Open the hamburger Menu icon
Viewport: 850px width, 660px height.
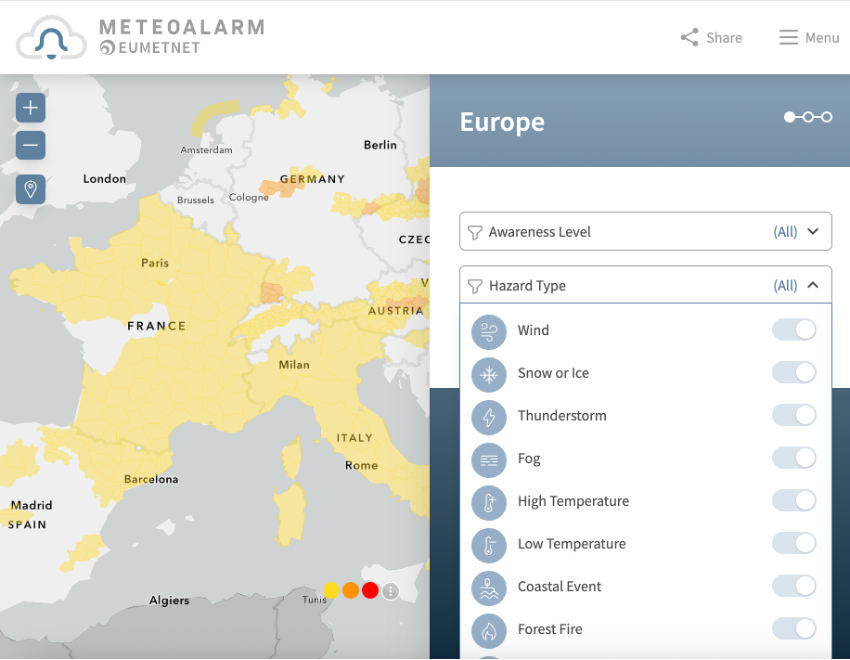pos(788,37)
